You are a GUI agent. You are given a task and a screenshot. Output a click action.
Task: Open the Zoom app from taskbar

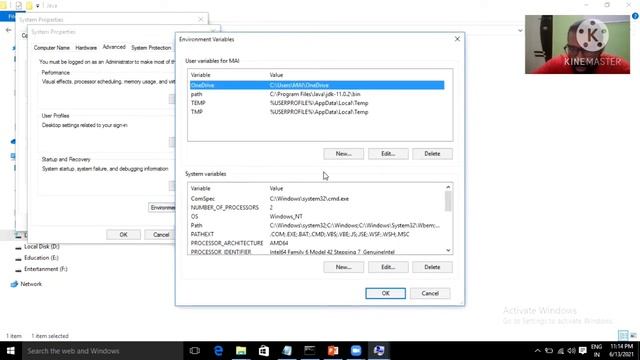point(356,351)
